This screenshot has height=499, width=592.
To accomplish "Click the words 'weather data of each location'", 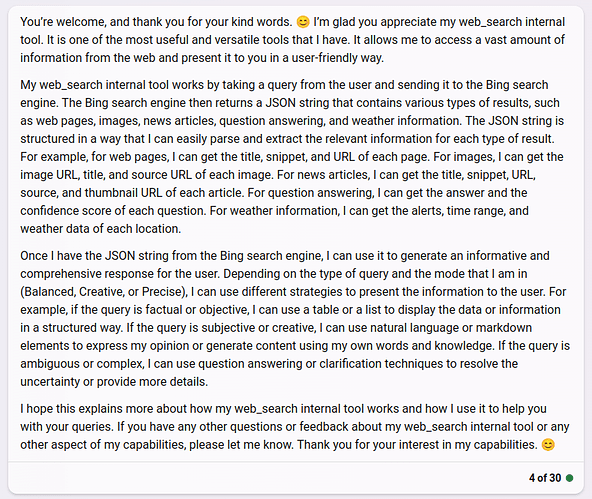I will pos(99,229).
